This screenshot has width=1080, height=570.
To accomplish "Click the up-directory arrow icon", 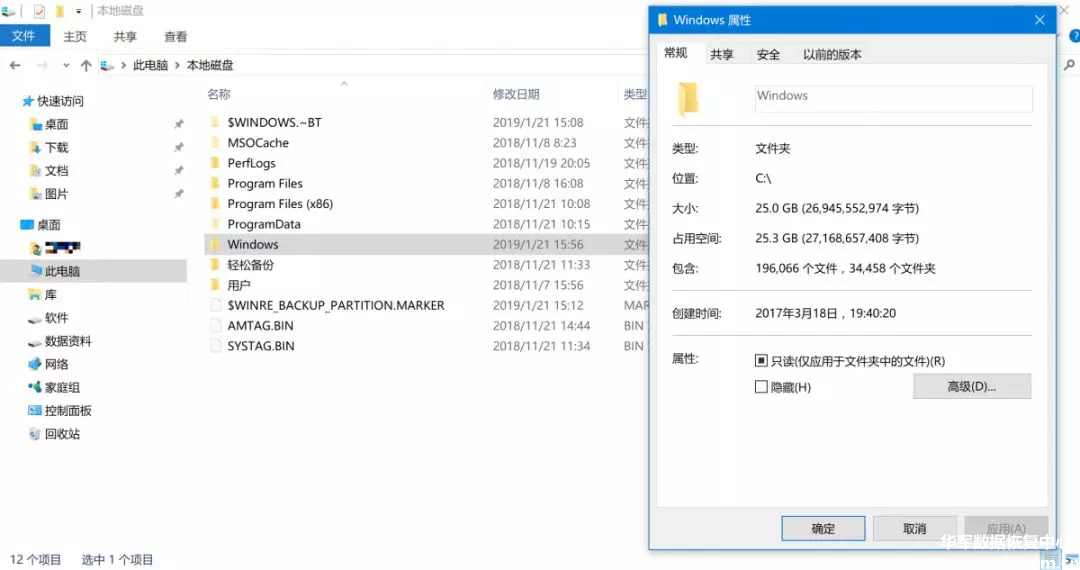I will click(x=86, y=65).
